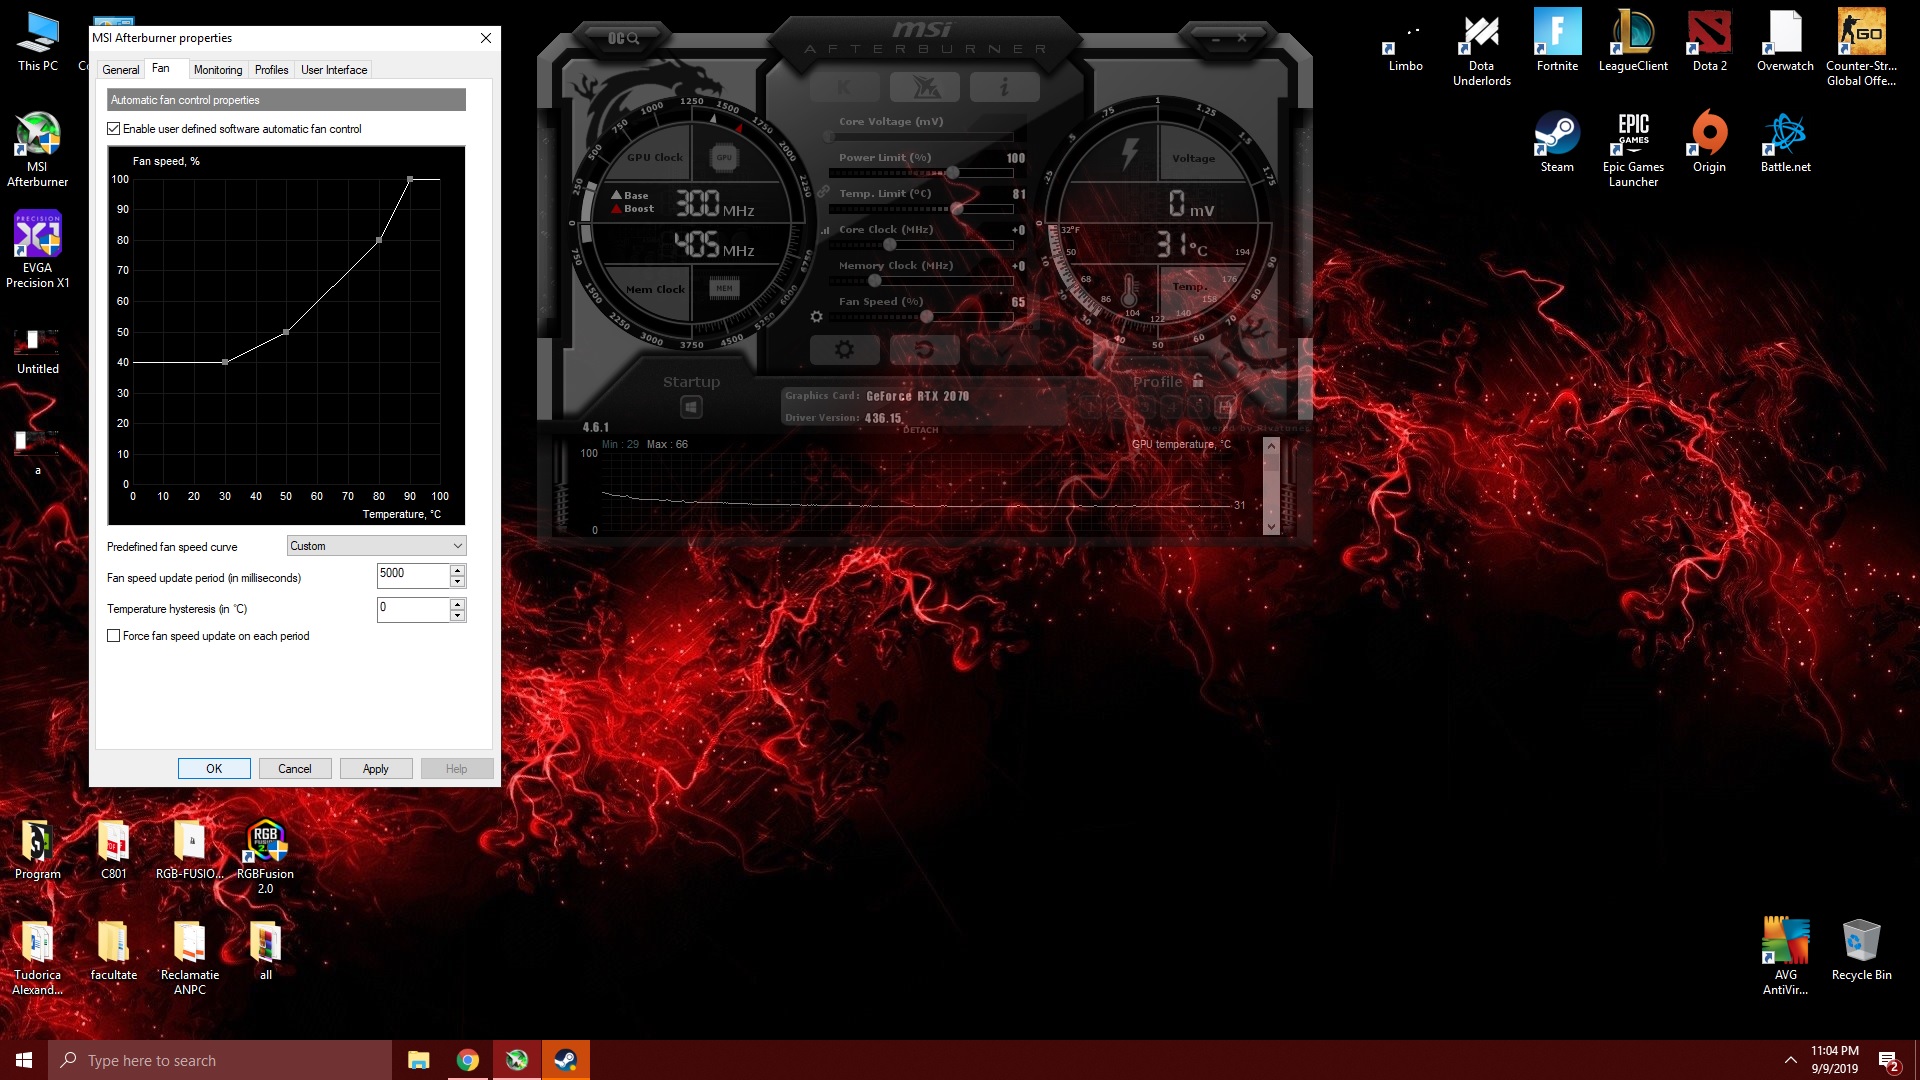The image size is (1920, 1080).
Task: Click the Core Clock slider handle
Action: click(x=889, y=245)
